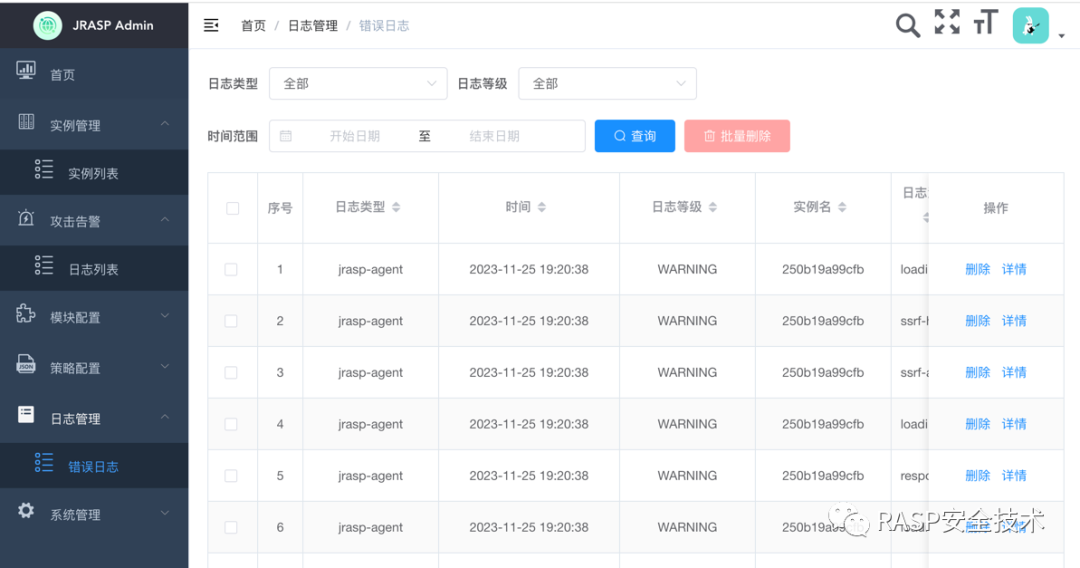This screenshot has width=1080, height=568.
Task: Click the calendar icon in date range field
Action: [286, 136]
